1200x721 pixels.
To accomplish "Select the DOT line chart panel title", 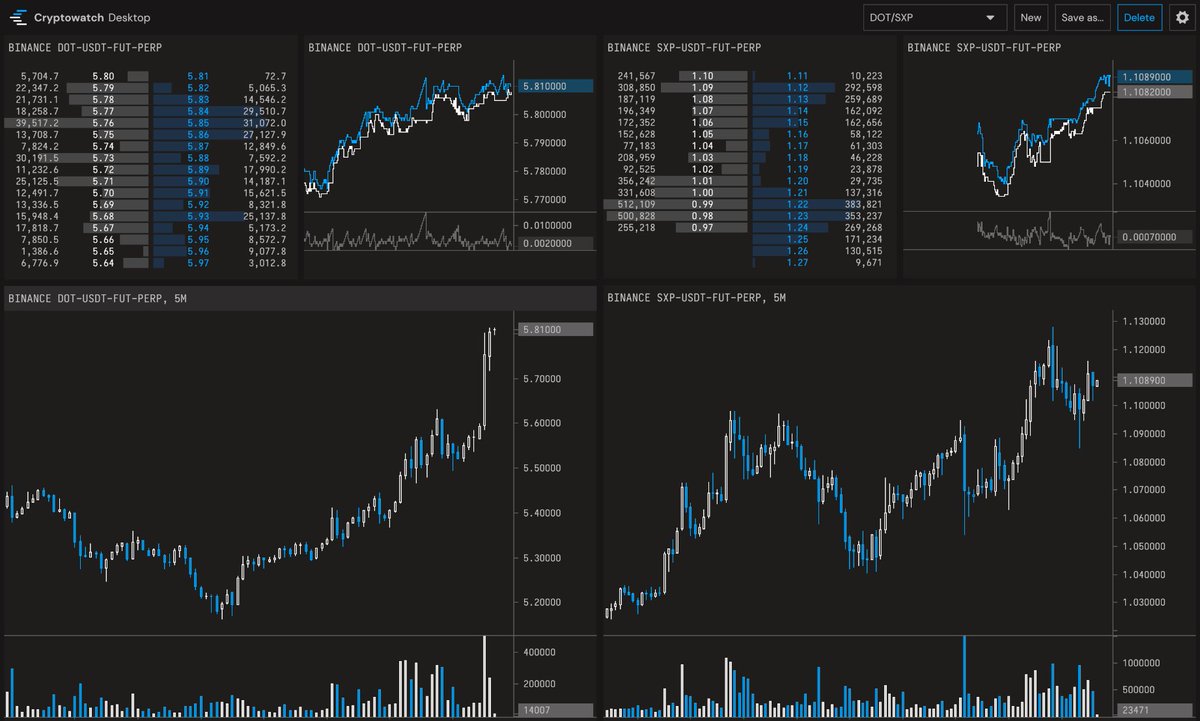I will pos(386,47).
